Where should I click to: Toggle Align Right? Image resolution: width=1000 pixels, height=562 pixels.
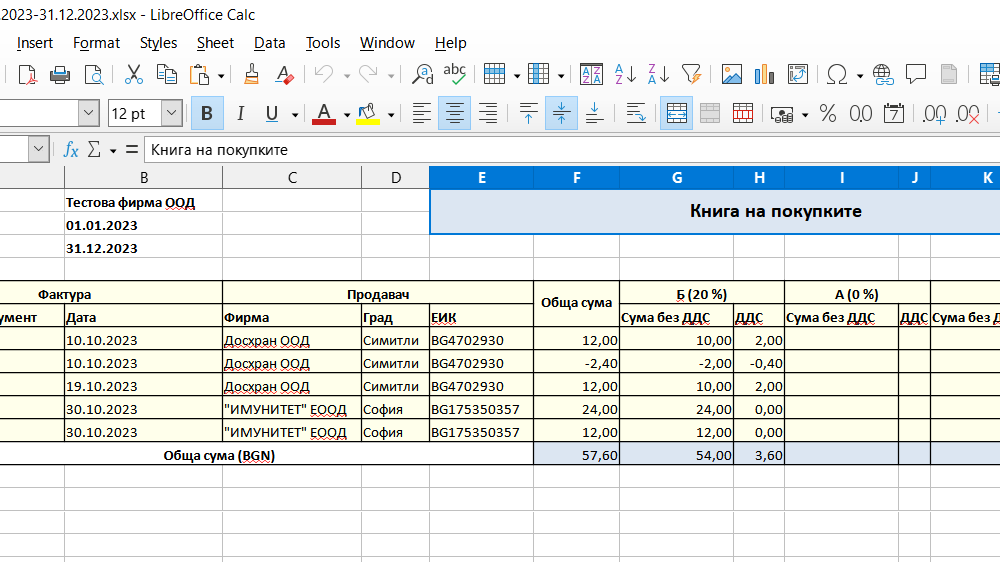pos(488,114)
